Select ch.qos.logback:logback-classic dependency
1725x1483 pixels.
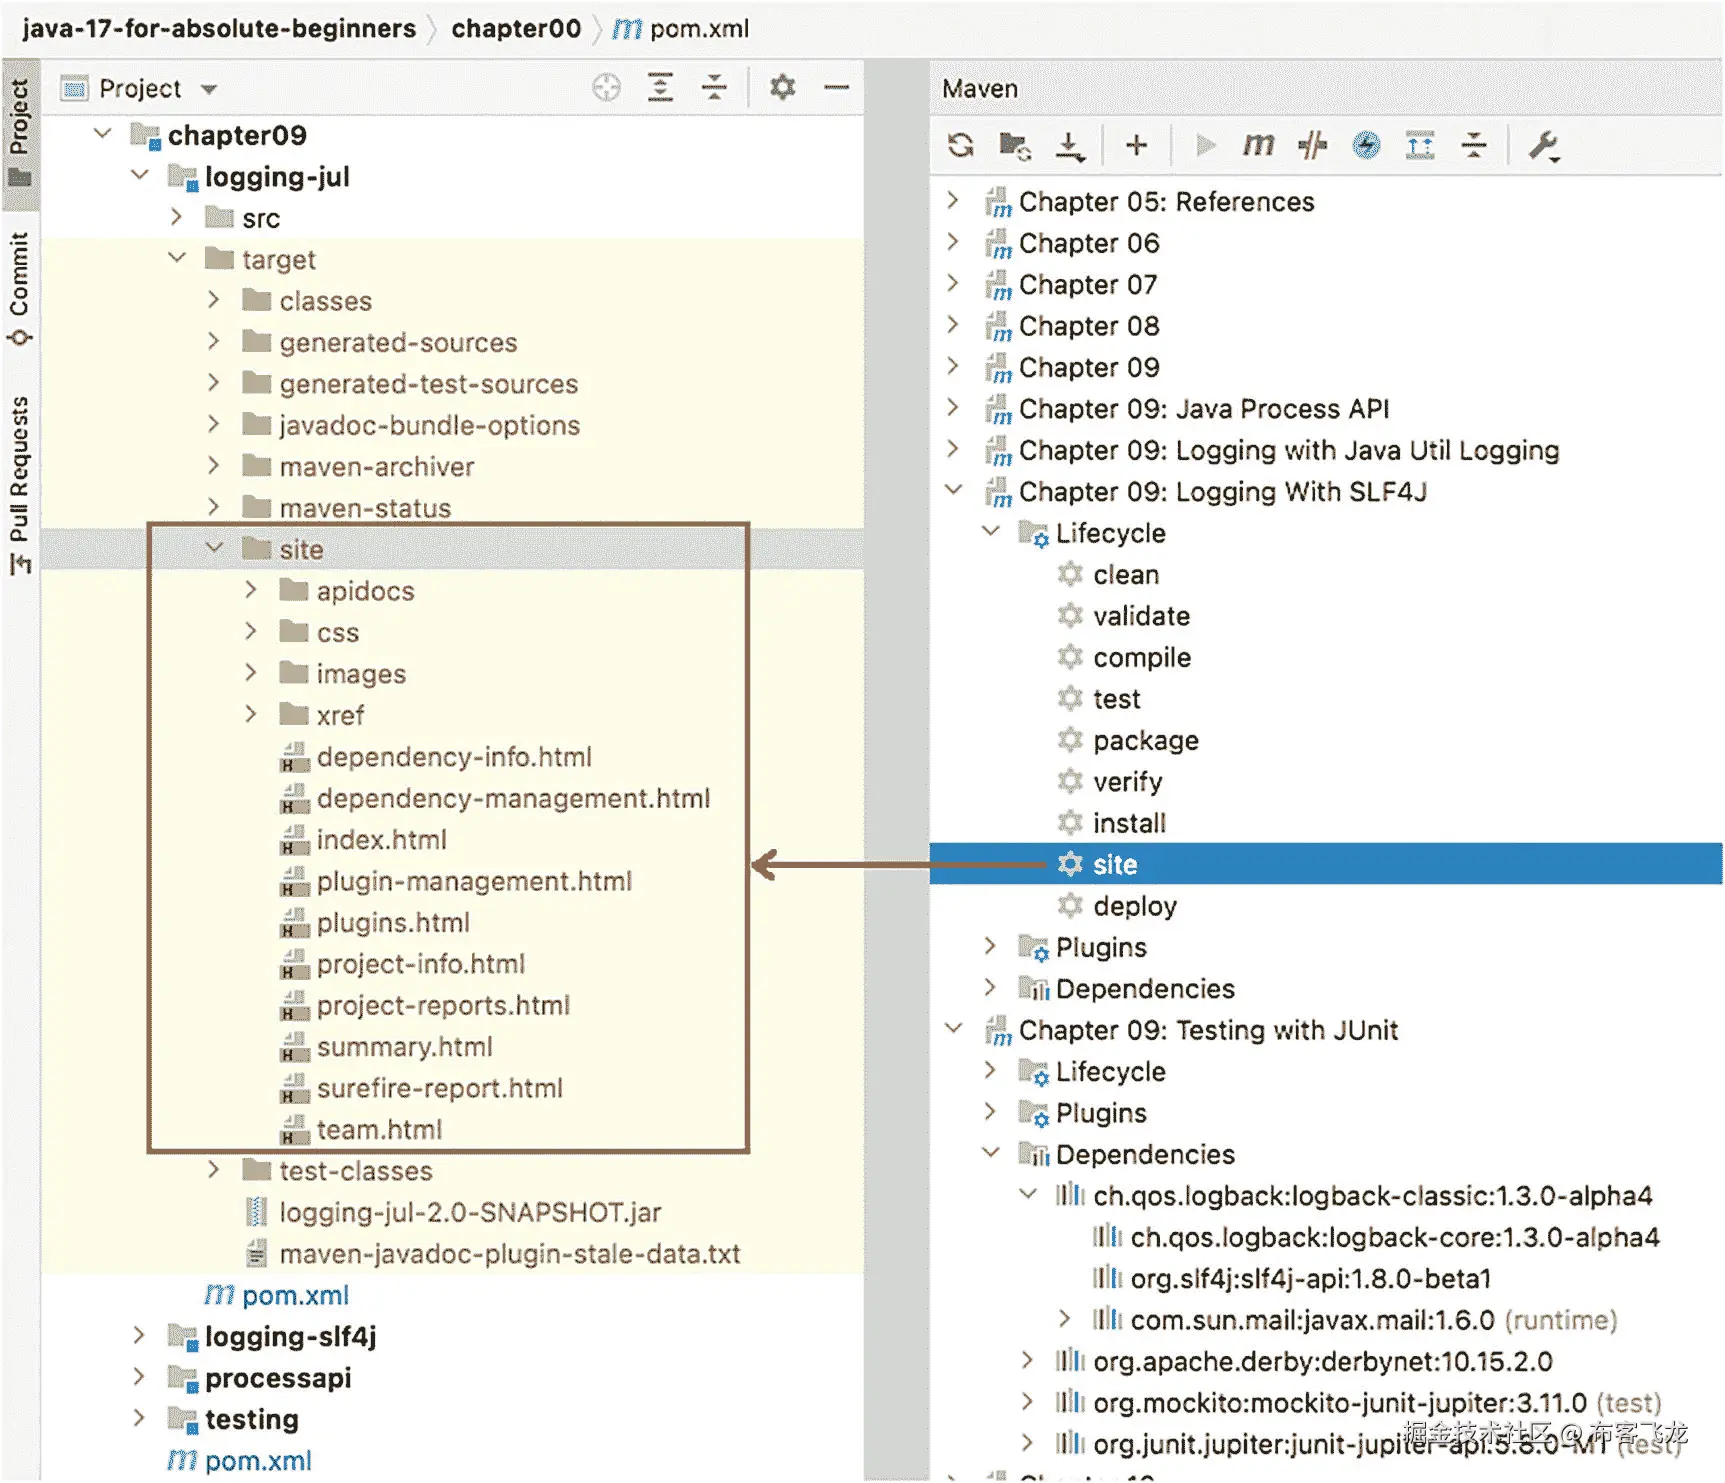[x=1372, y=1196]
